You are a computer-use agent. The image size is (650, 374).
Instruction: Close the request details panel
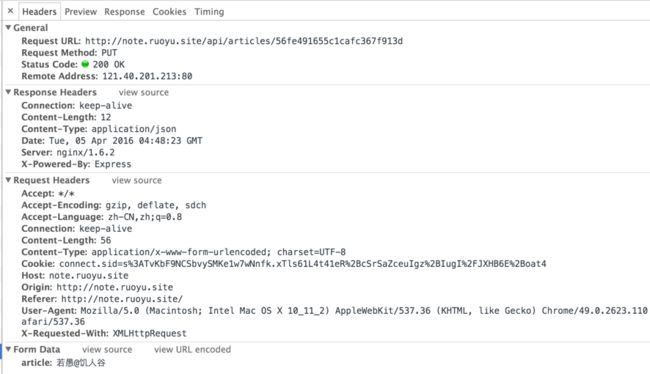[x=10, y=11]
